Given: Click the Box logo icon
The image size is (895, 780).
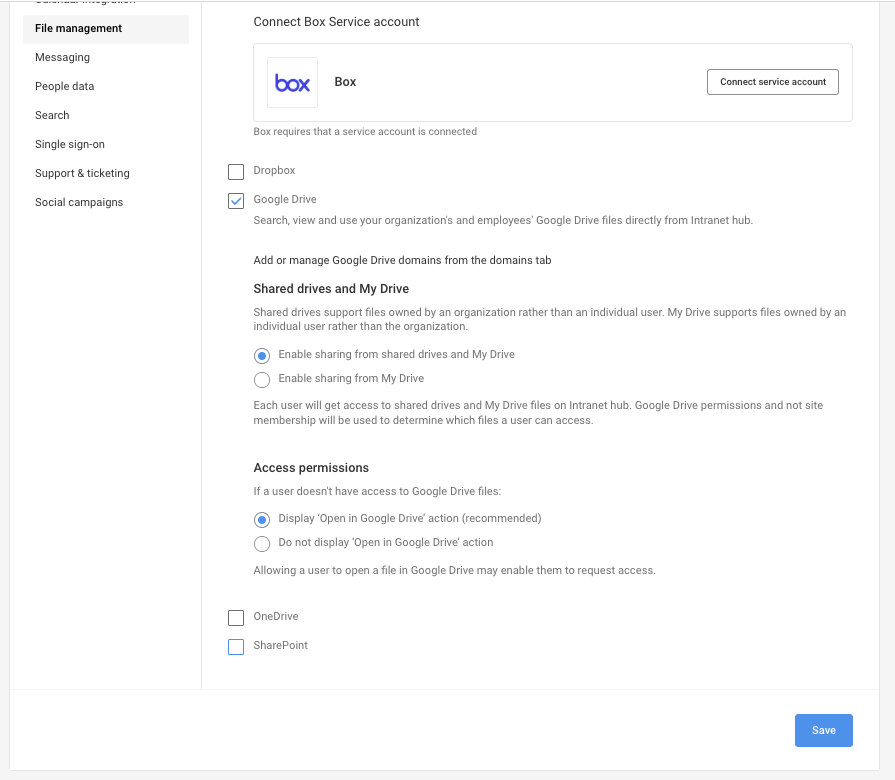Looking at the screenshot, I should point(292,81).
